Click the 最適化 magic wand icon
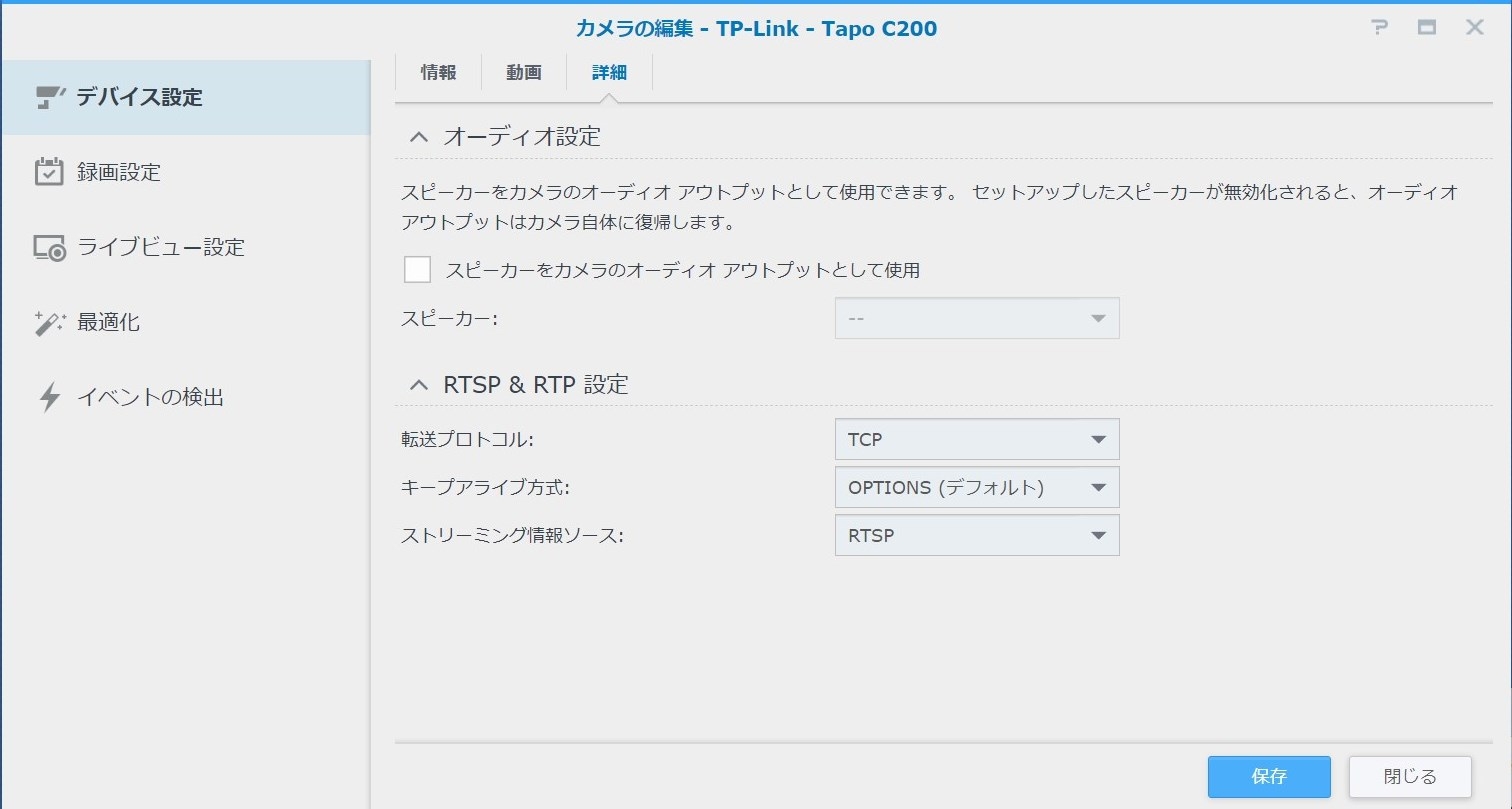The width and height of the screenshot is (1512, 809). [49, 322]
